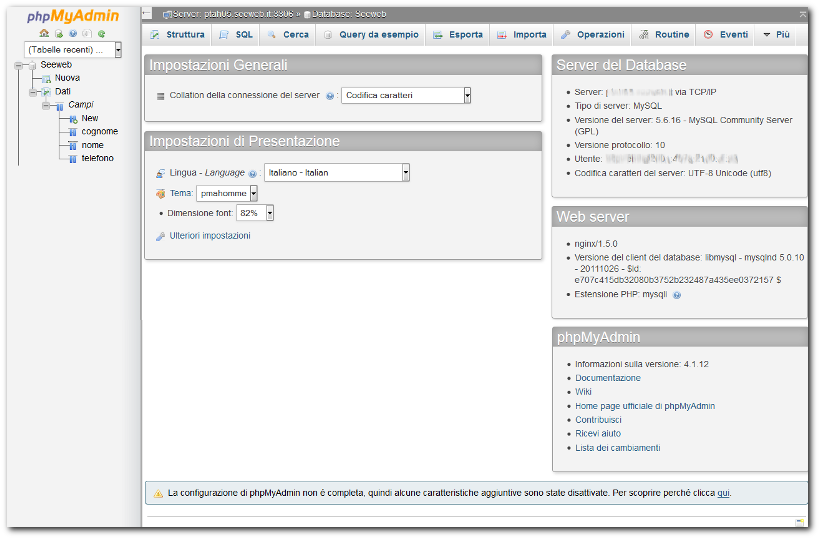Click help icon next to Lingua - Language
This screenshot has height=539, width=820.
pos(253,174)
